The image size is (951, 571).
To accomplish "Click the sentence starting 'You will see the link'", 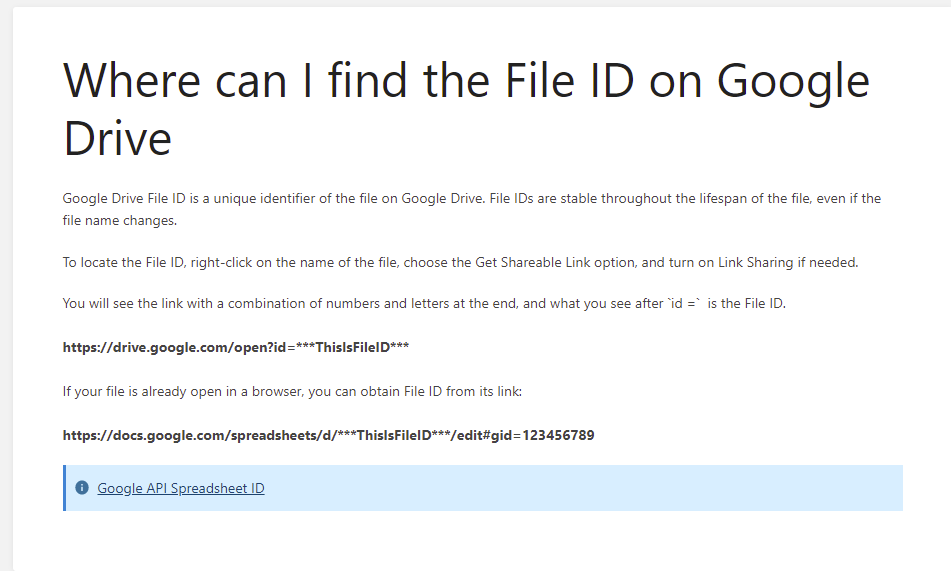I will 424,303.
